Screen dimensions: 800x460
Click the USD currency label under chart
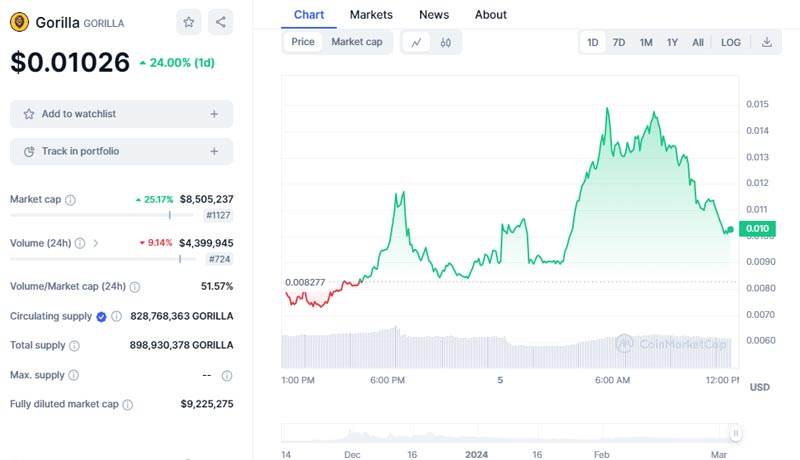pyautogui.click(x=759, y=388)
